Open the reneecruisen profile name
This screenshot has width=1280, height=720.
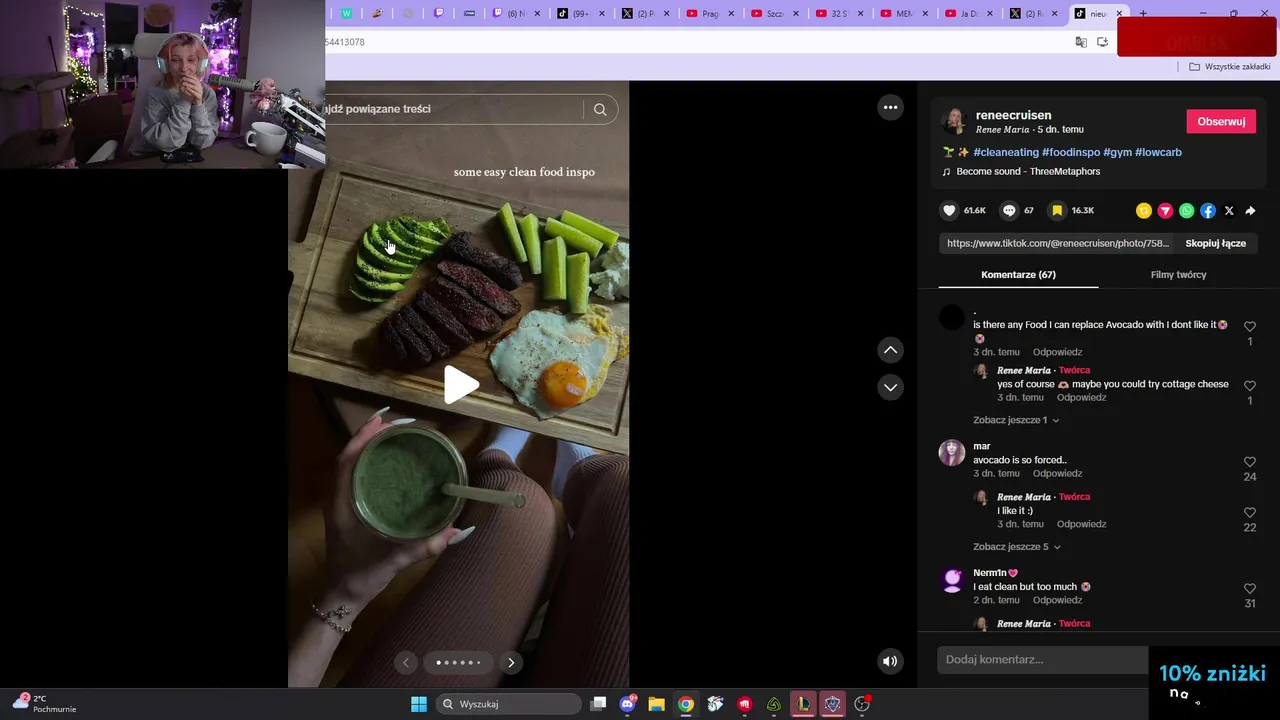pos(1013,115)
